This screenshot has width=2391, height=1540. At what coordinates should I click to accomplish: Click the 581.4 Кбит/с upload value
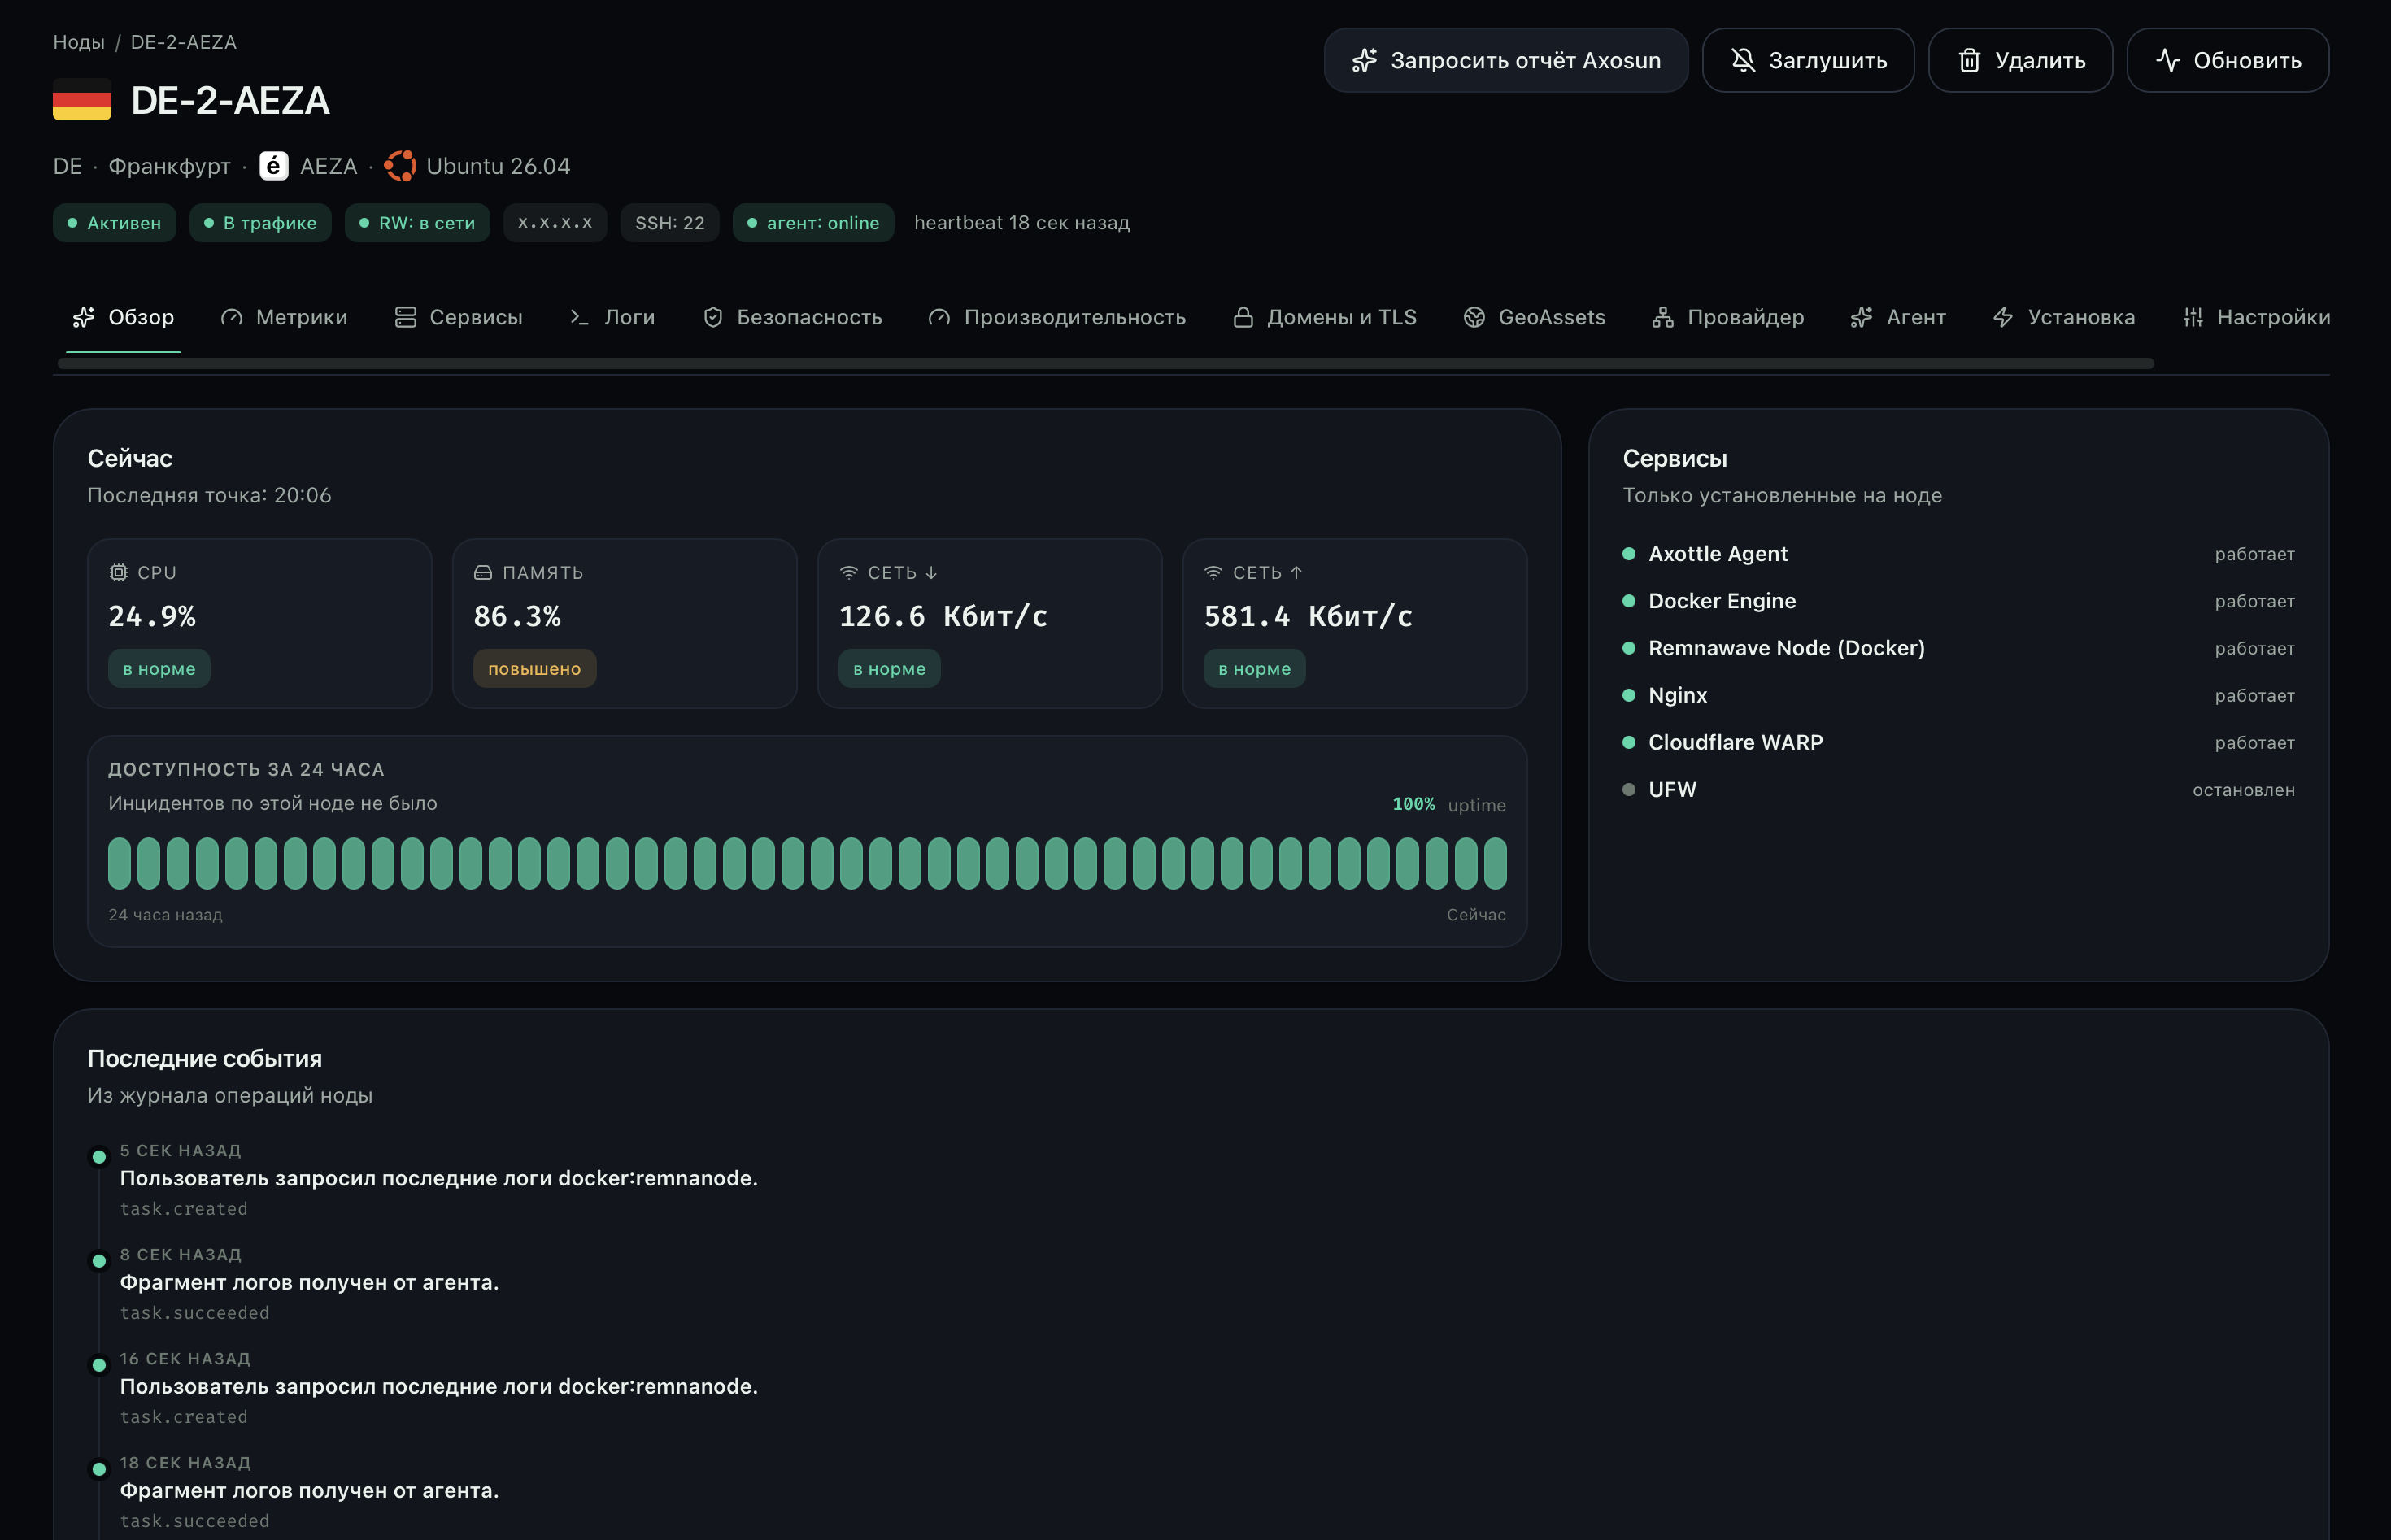click(x=1308, y=617)
